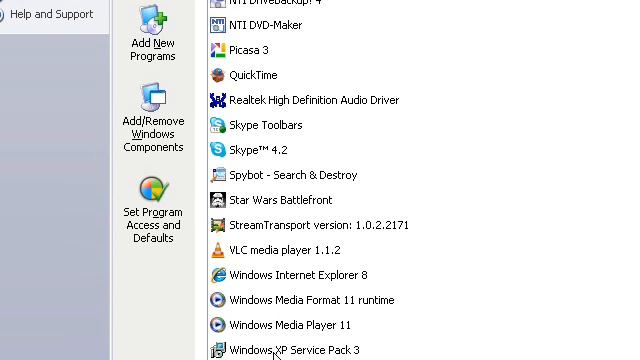Click Set Program Access and Defaults label
The height and width of the screenshot is (360, 640).
click(x=153, y=225)
